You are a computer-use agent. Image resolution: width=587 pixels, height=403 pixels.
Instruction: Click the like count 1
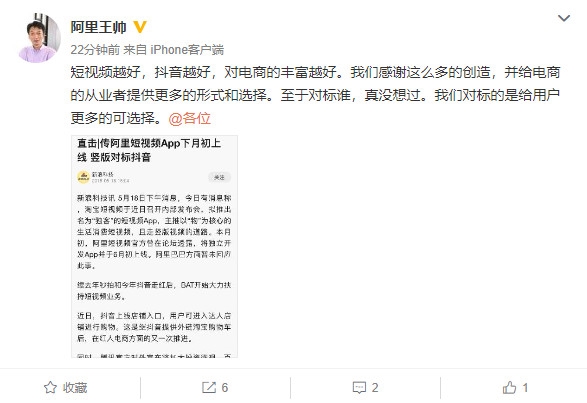pos(525,388)
